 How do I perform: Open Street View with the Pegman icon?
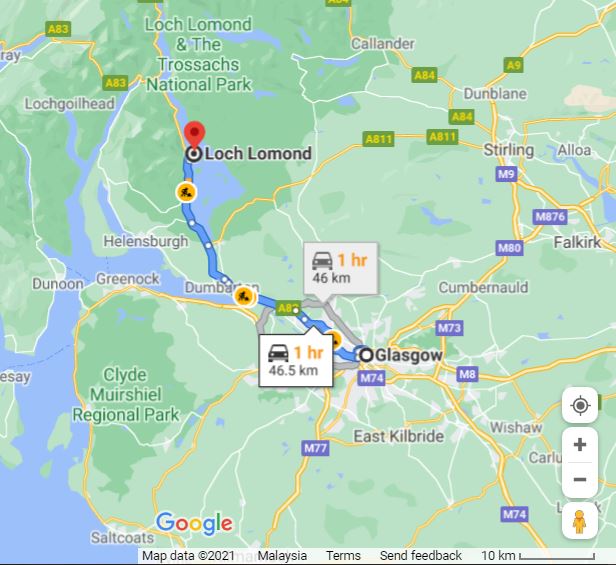click(x=580, y=521)
